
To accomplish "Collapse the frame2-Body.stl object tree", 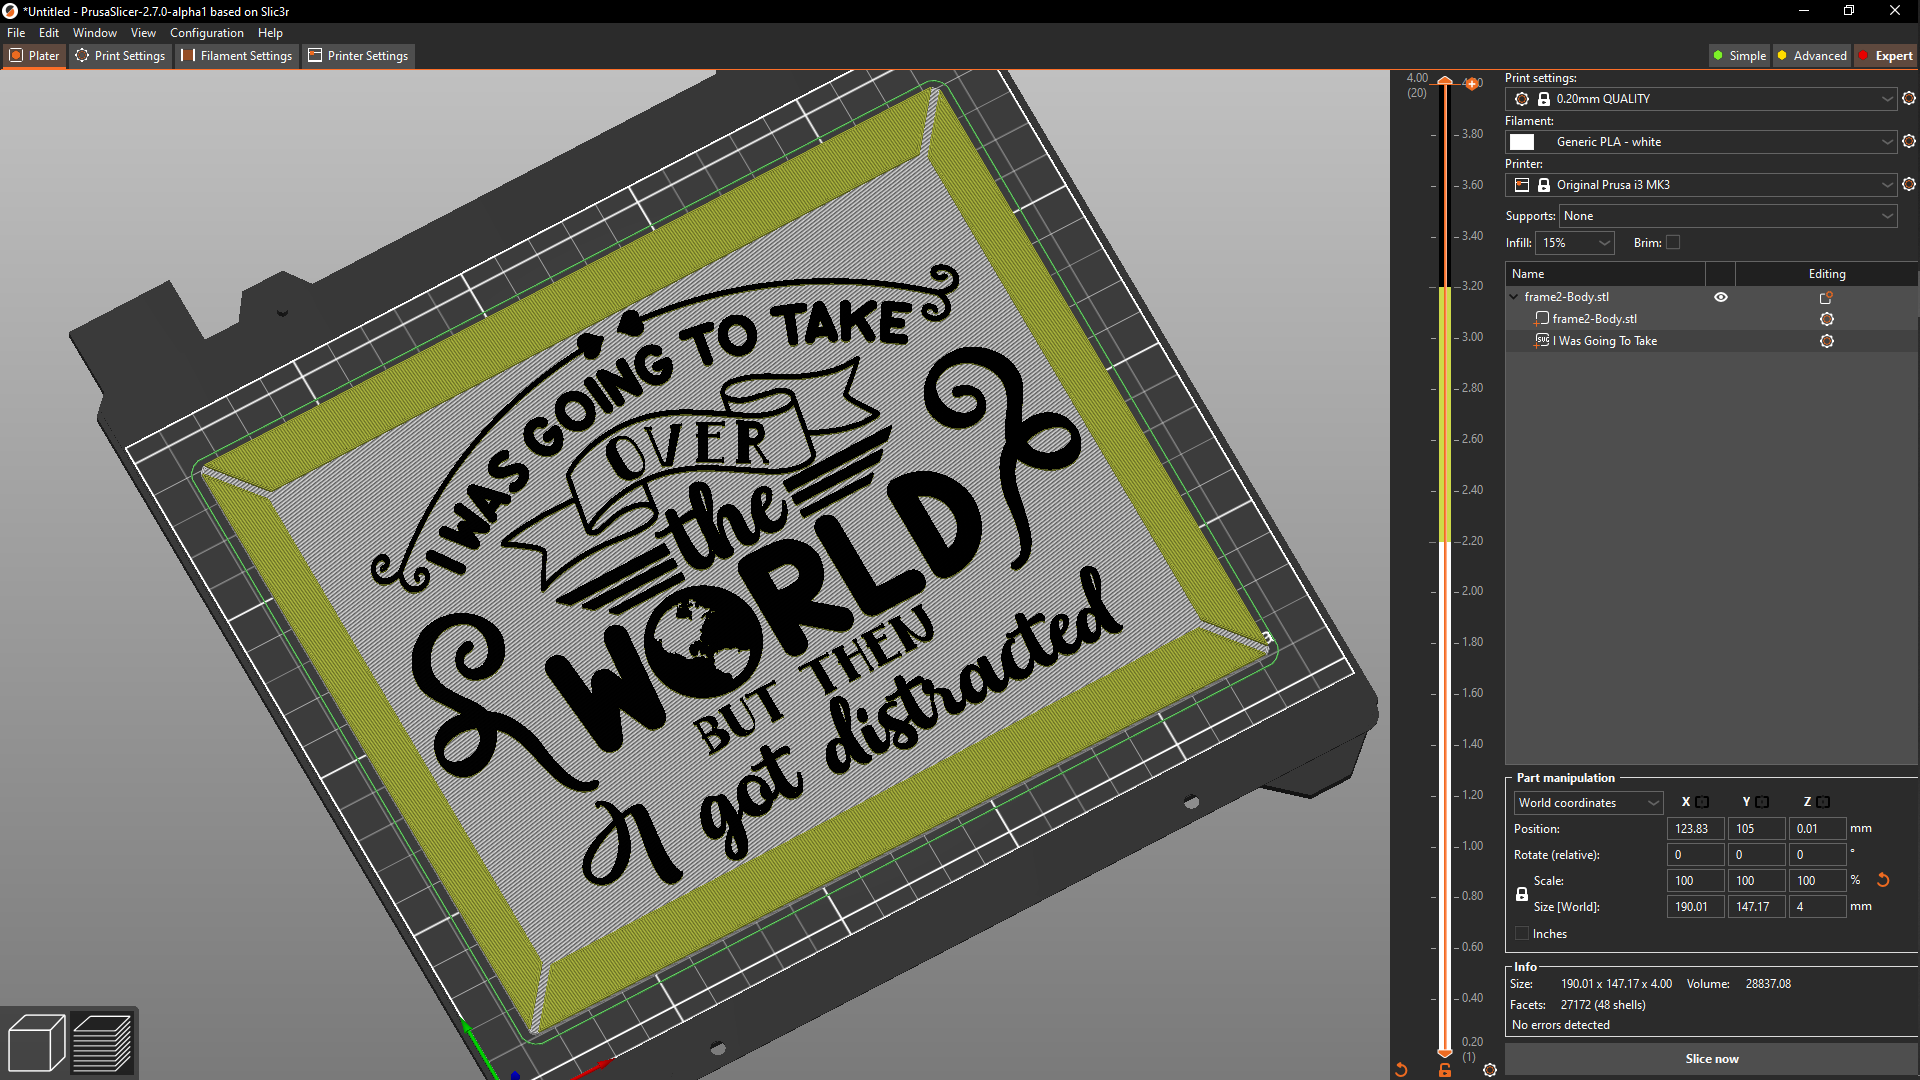I will [1513, 296].
